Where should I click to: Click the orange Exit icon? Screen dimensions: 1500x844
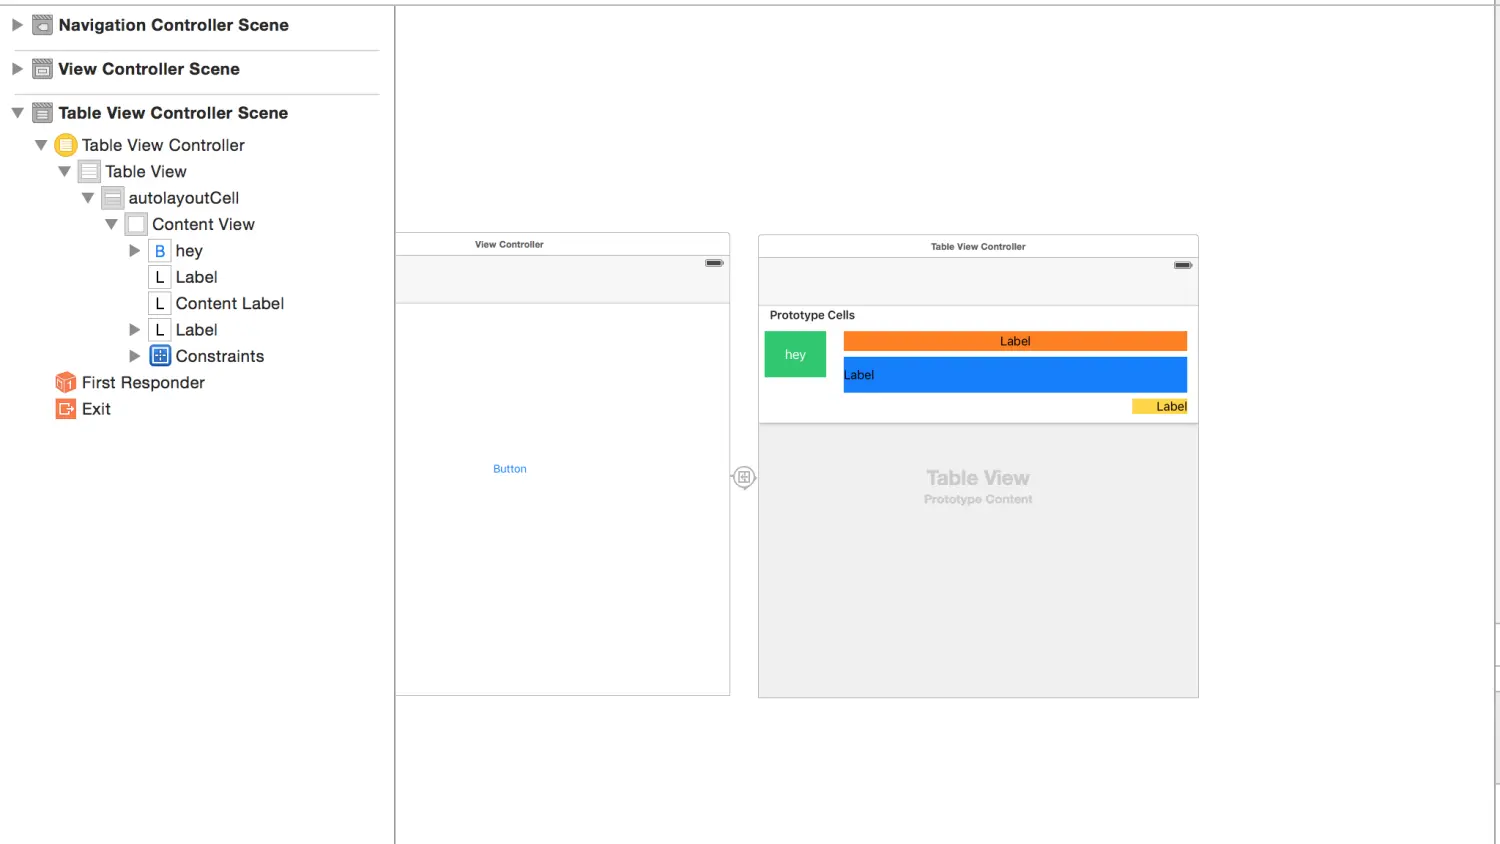65,409
